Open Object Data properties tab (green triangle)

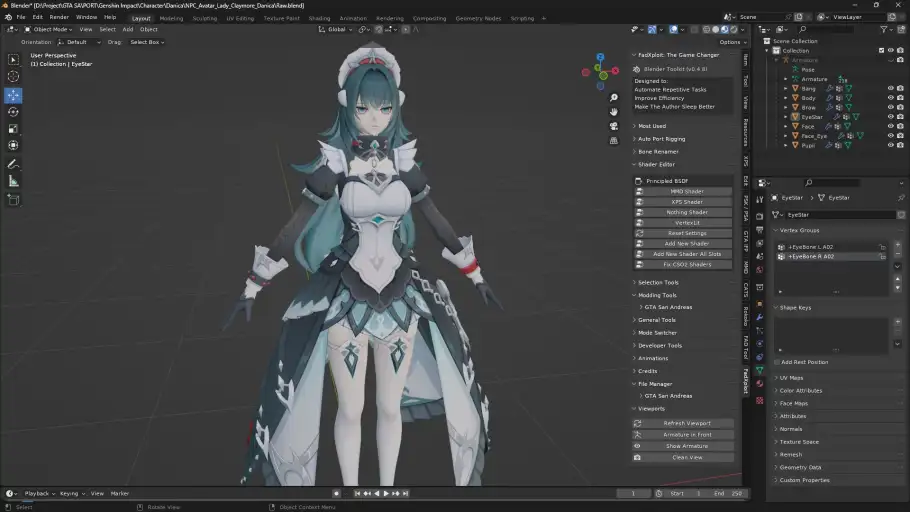tap(760, 370)
